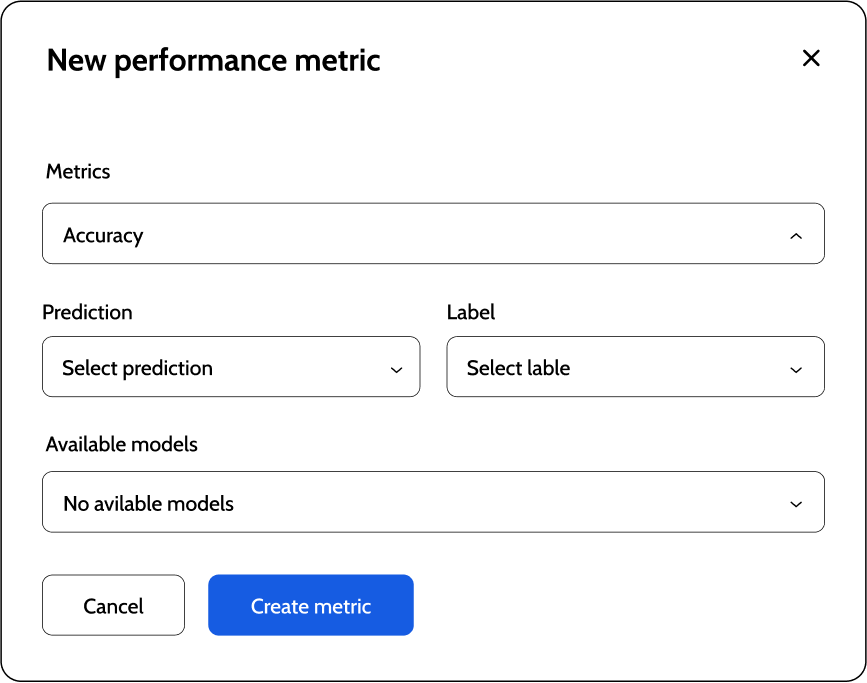Screen dimensions: 867x683
Task: Expand the Label dropdown field
Action: click(634, 367)
